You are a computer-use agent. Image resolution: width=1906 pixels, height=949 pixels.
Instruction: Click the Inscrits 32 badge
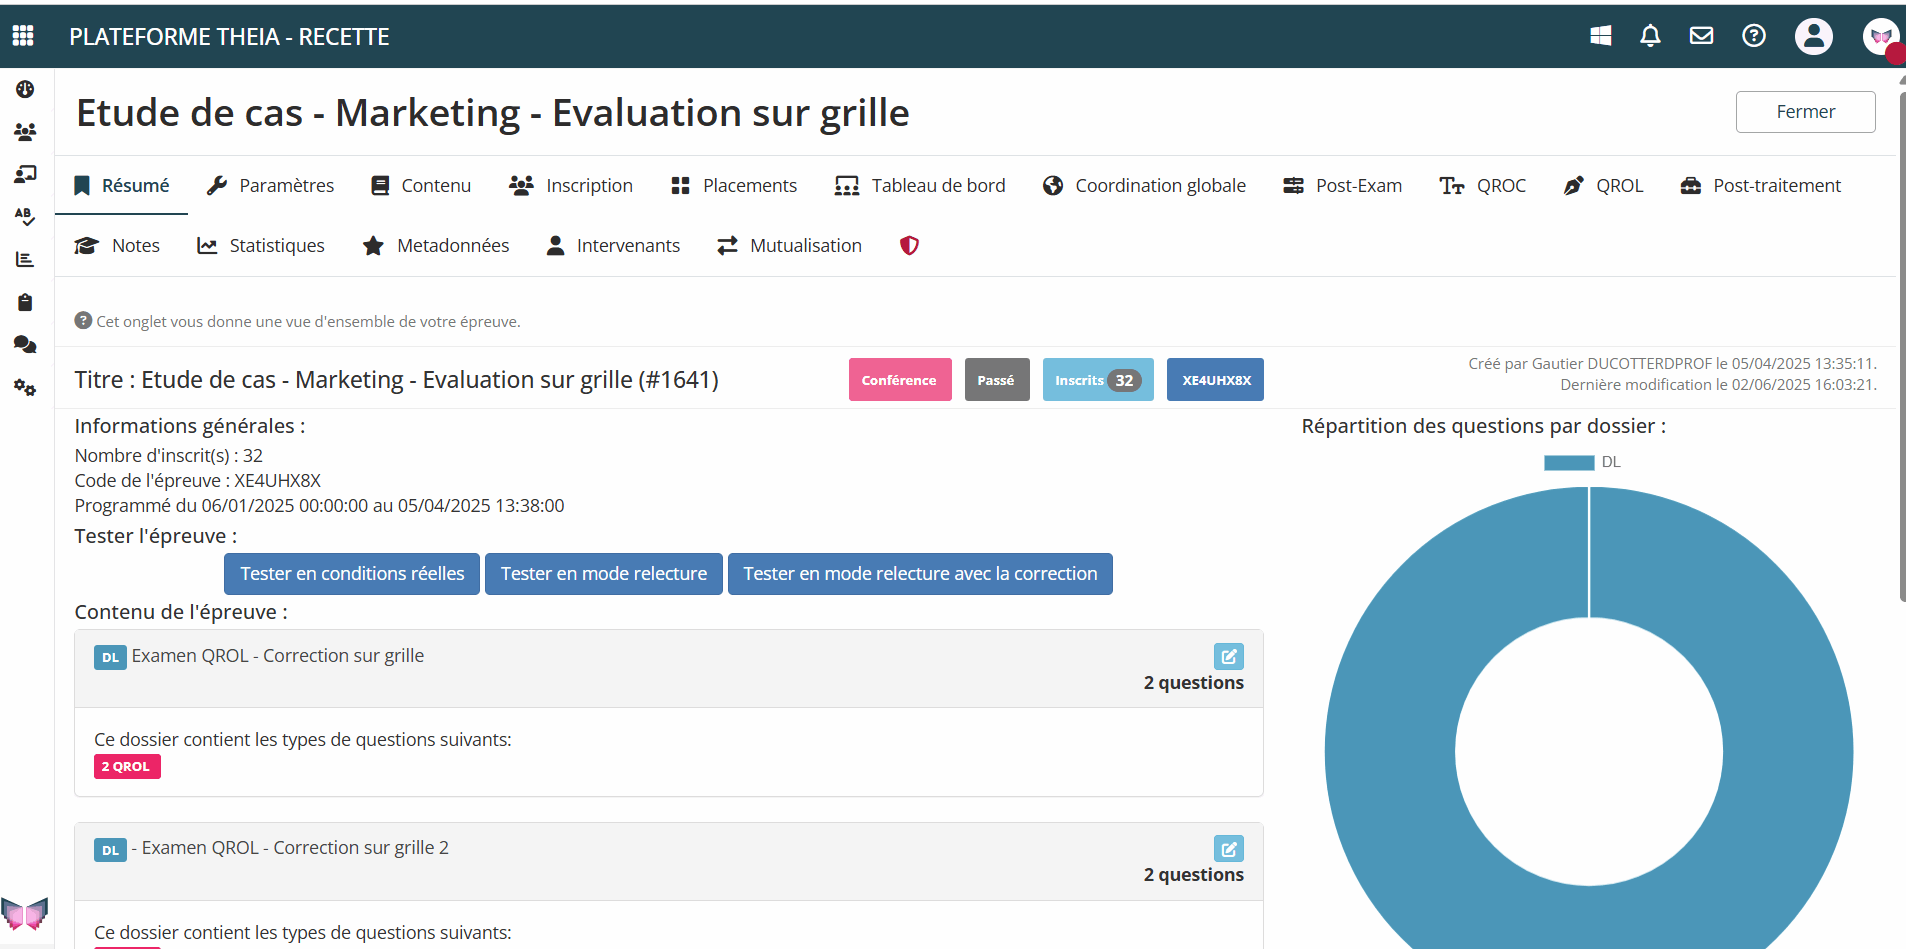1098,380
